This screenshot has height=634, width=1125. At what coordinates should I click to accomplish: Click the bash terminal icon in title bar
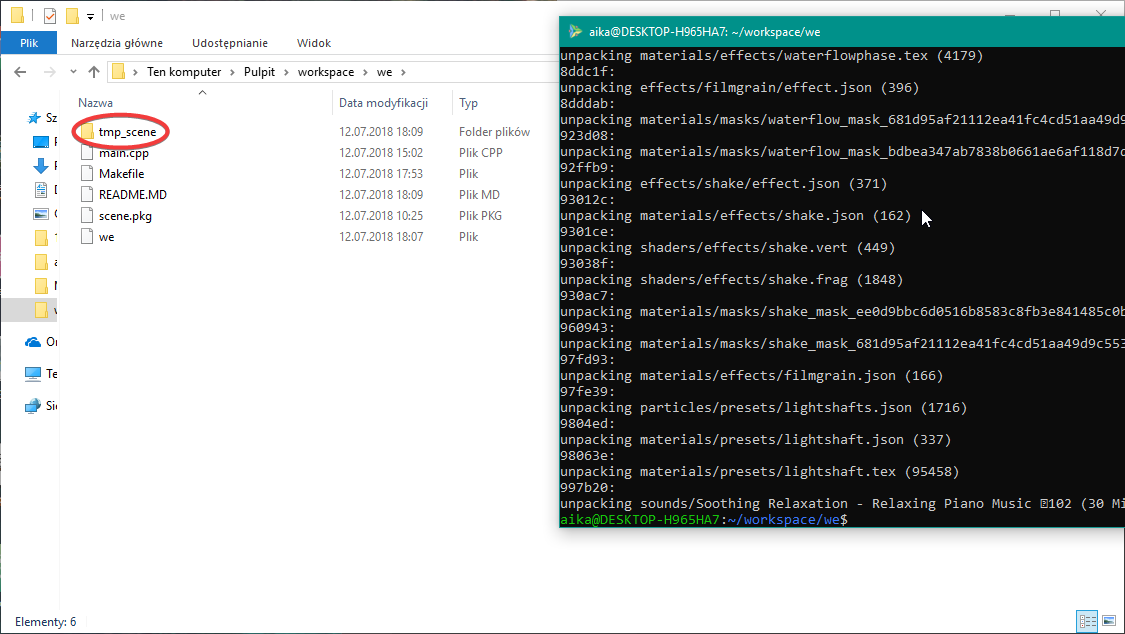(x=573, y=31)
